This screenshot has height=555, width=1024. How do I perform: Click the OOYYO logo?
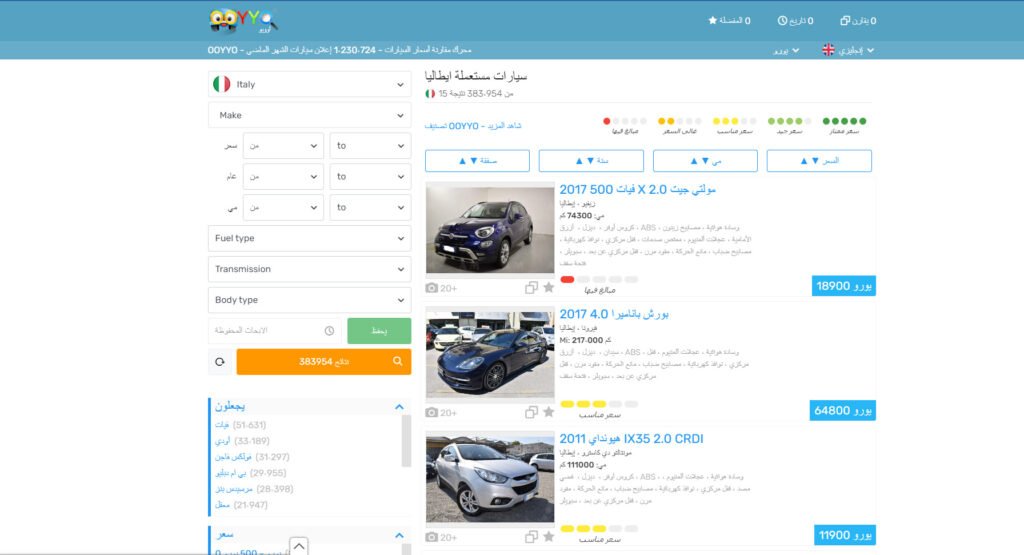pos(244,20)
